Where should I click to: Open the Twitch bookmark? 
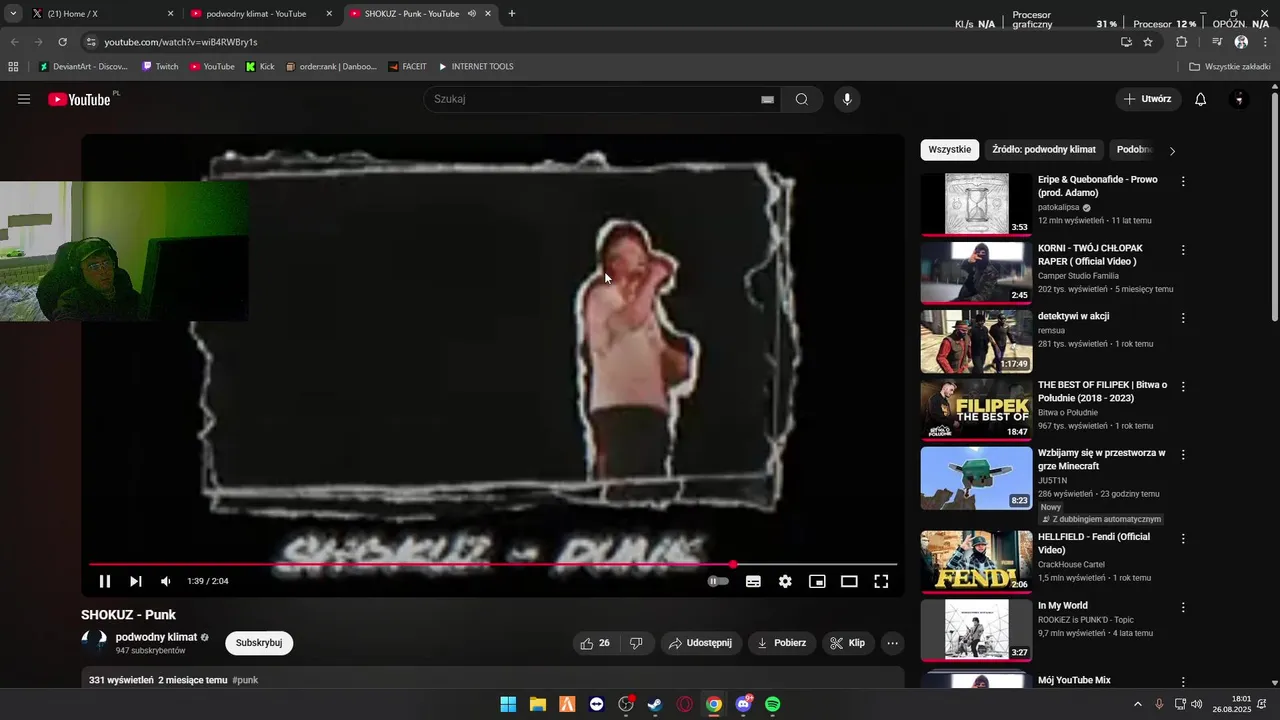[160, 67]
